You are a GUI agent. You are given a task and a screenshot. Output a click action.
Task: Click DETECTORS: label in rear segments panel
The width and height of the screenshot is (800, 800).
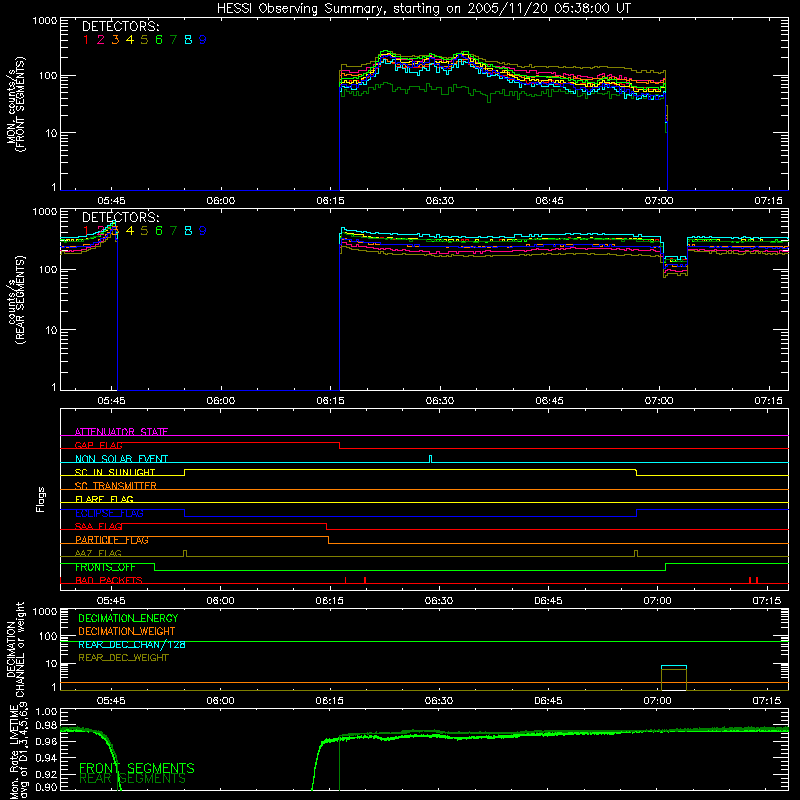click(121, 217)
